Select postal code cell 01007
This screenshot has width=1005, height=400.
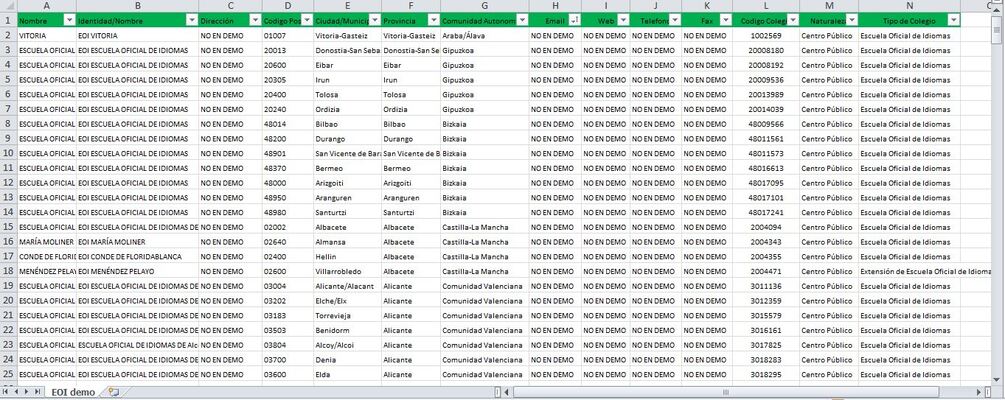[x=288, y=35]
